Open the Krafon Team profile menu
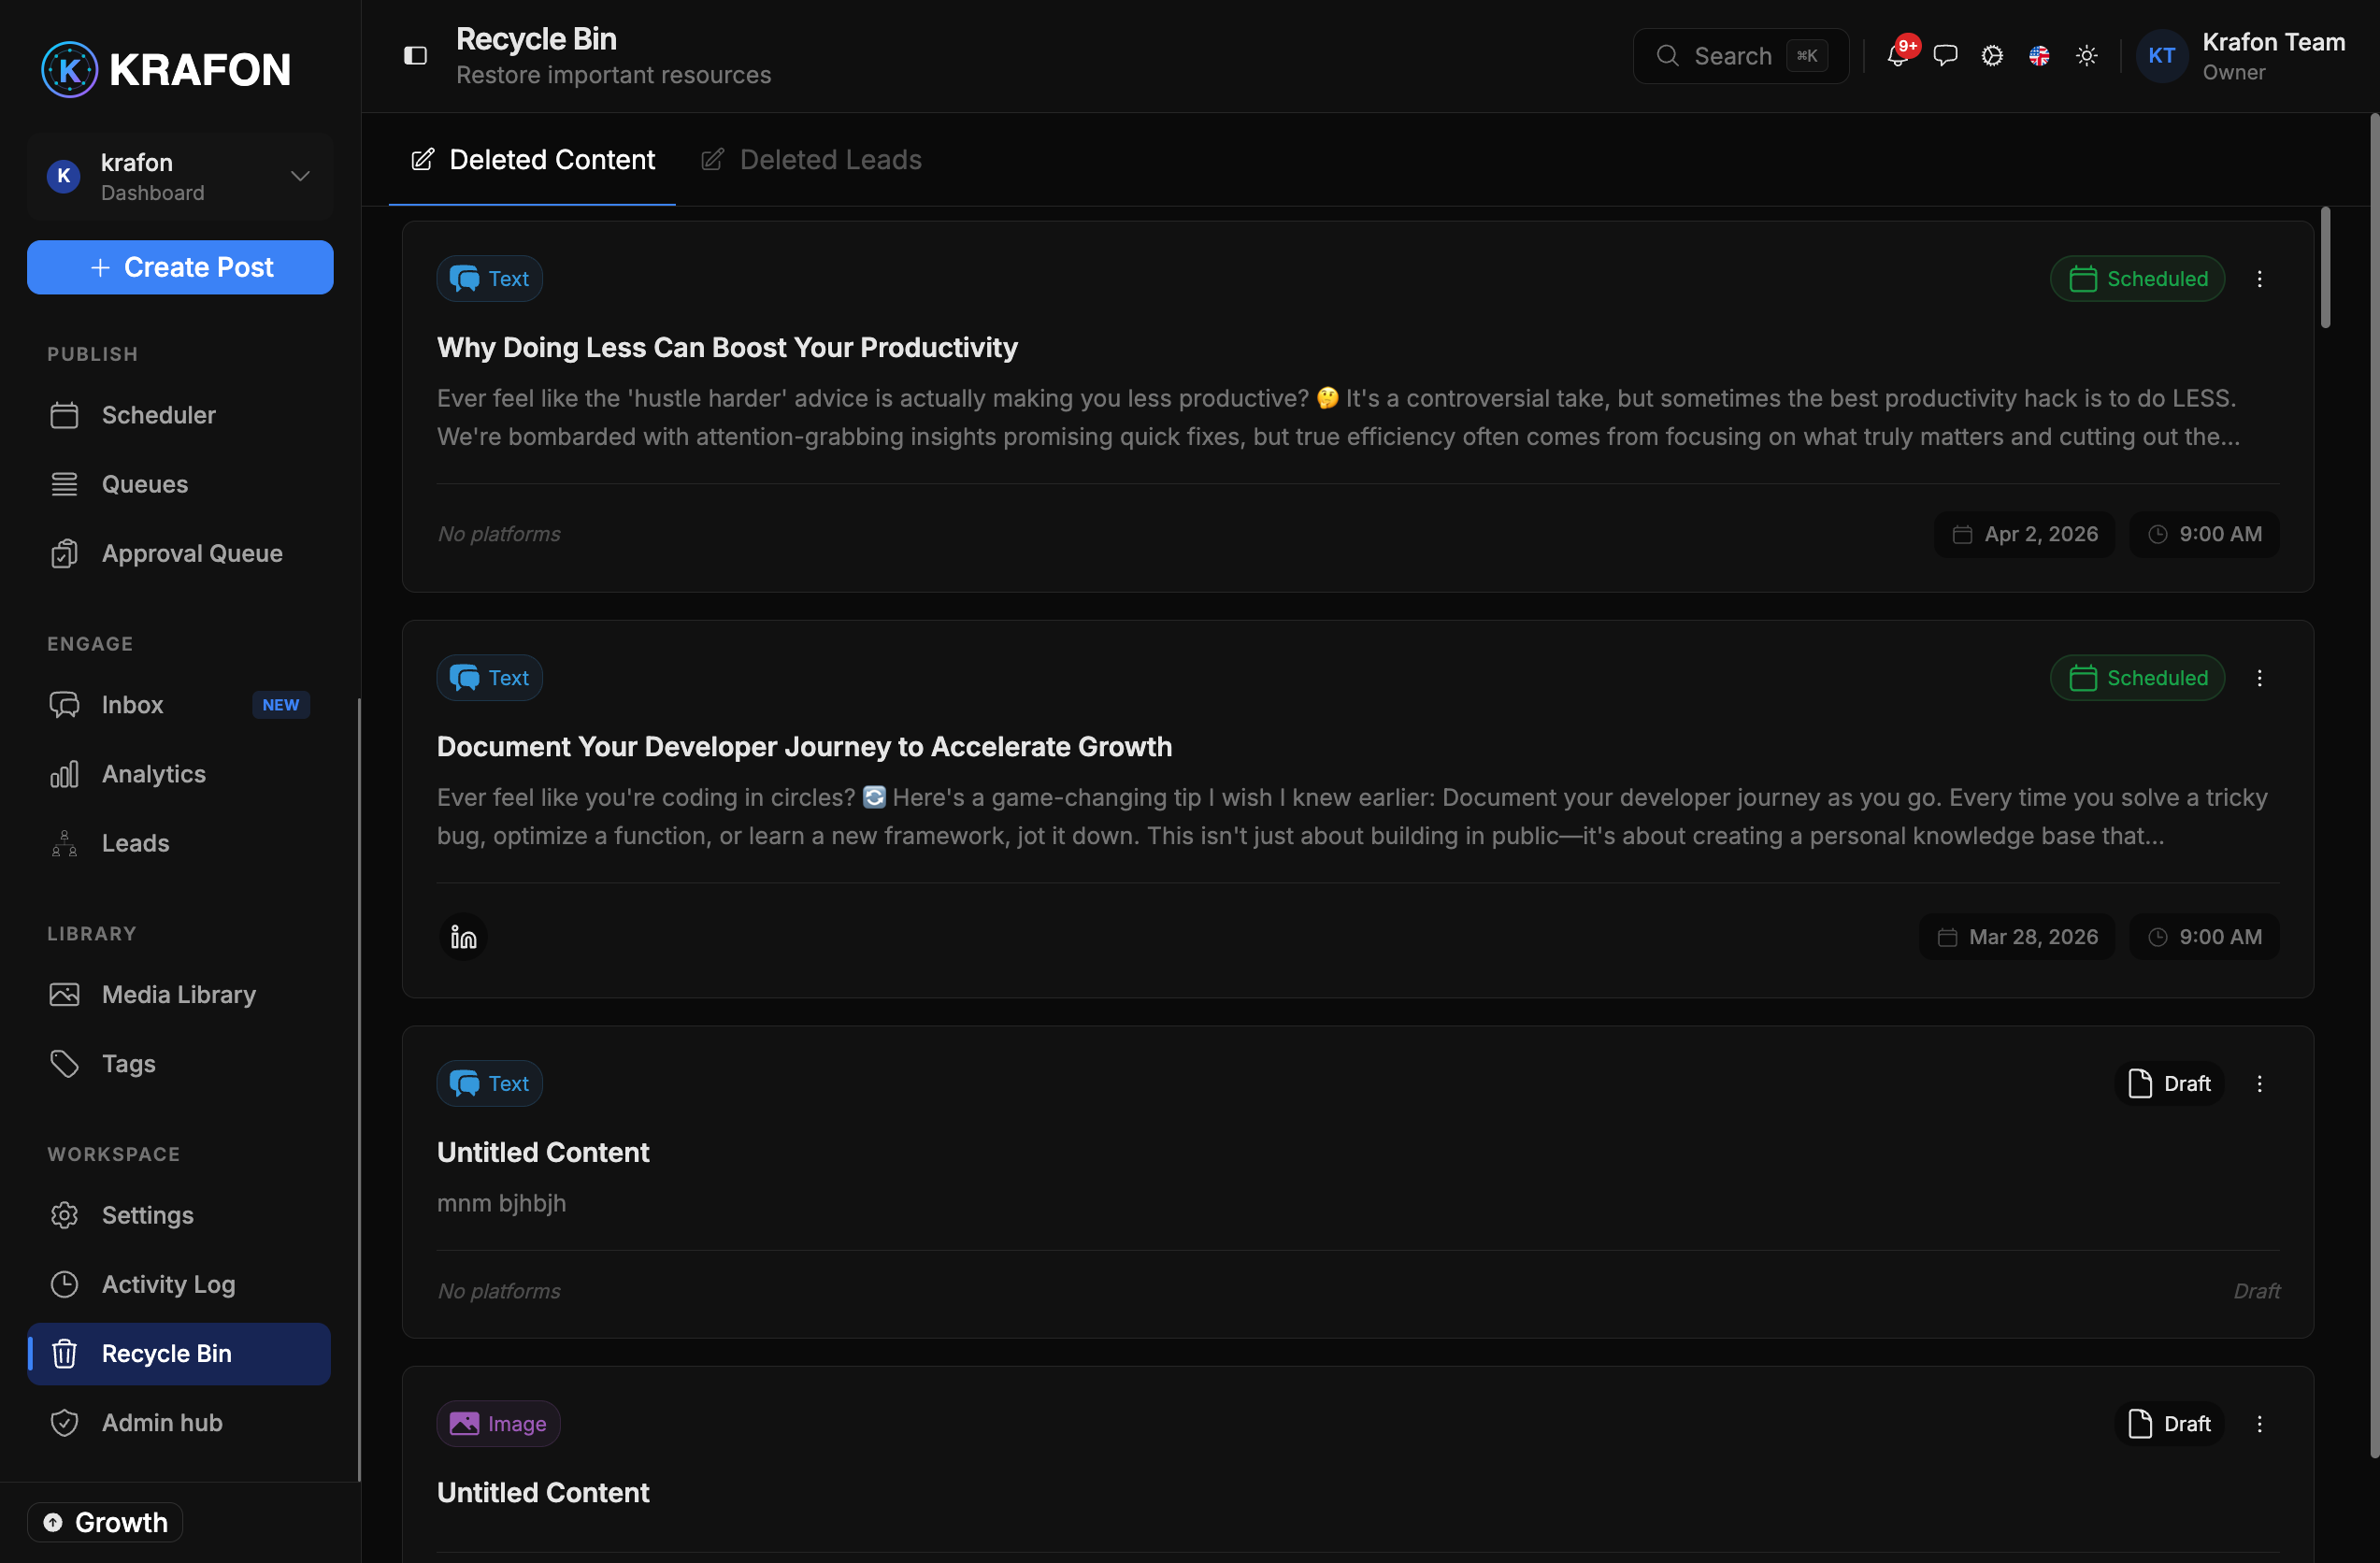 point(2243,56)
